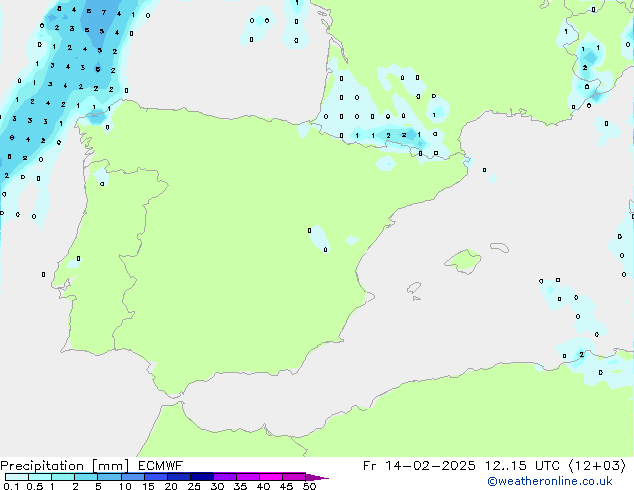This screenshot has height=490, width=634.
Task: Select the 0.5–1 mm legend color box
Action: click(40, 477)
